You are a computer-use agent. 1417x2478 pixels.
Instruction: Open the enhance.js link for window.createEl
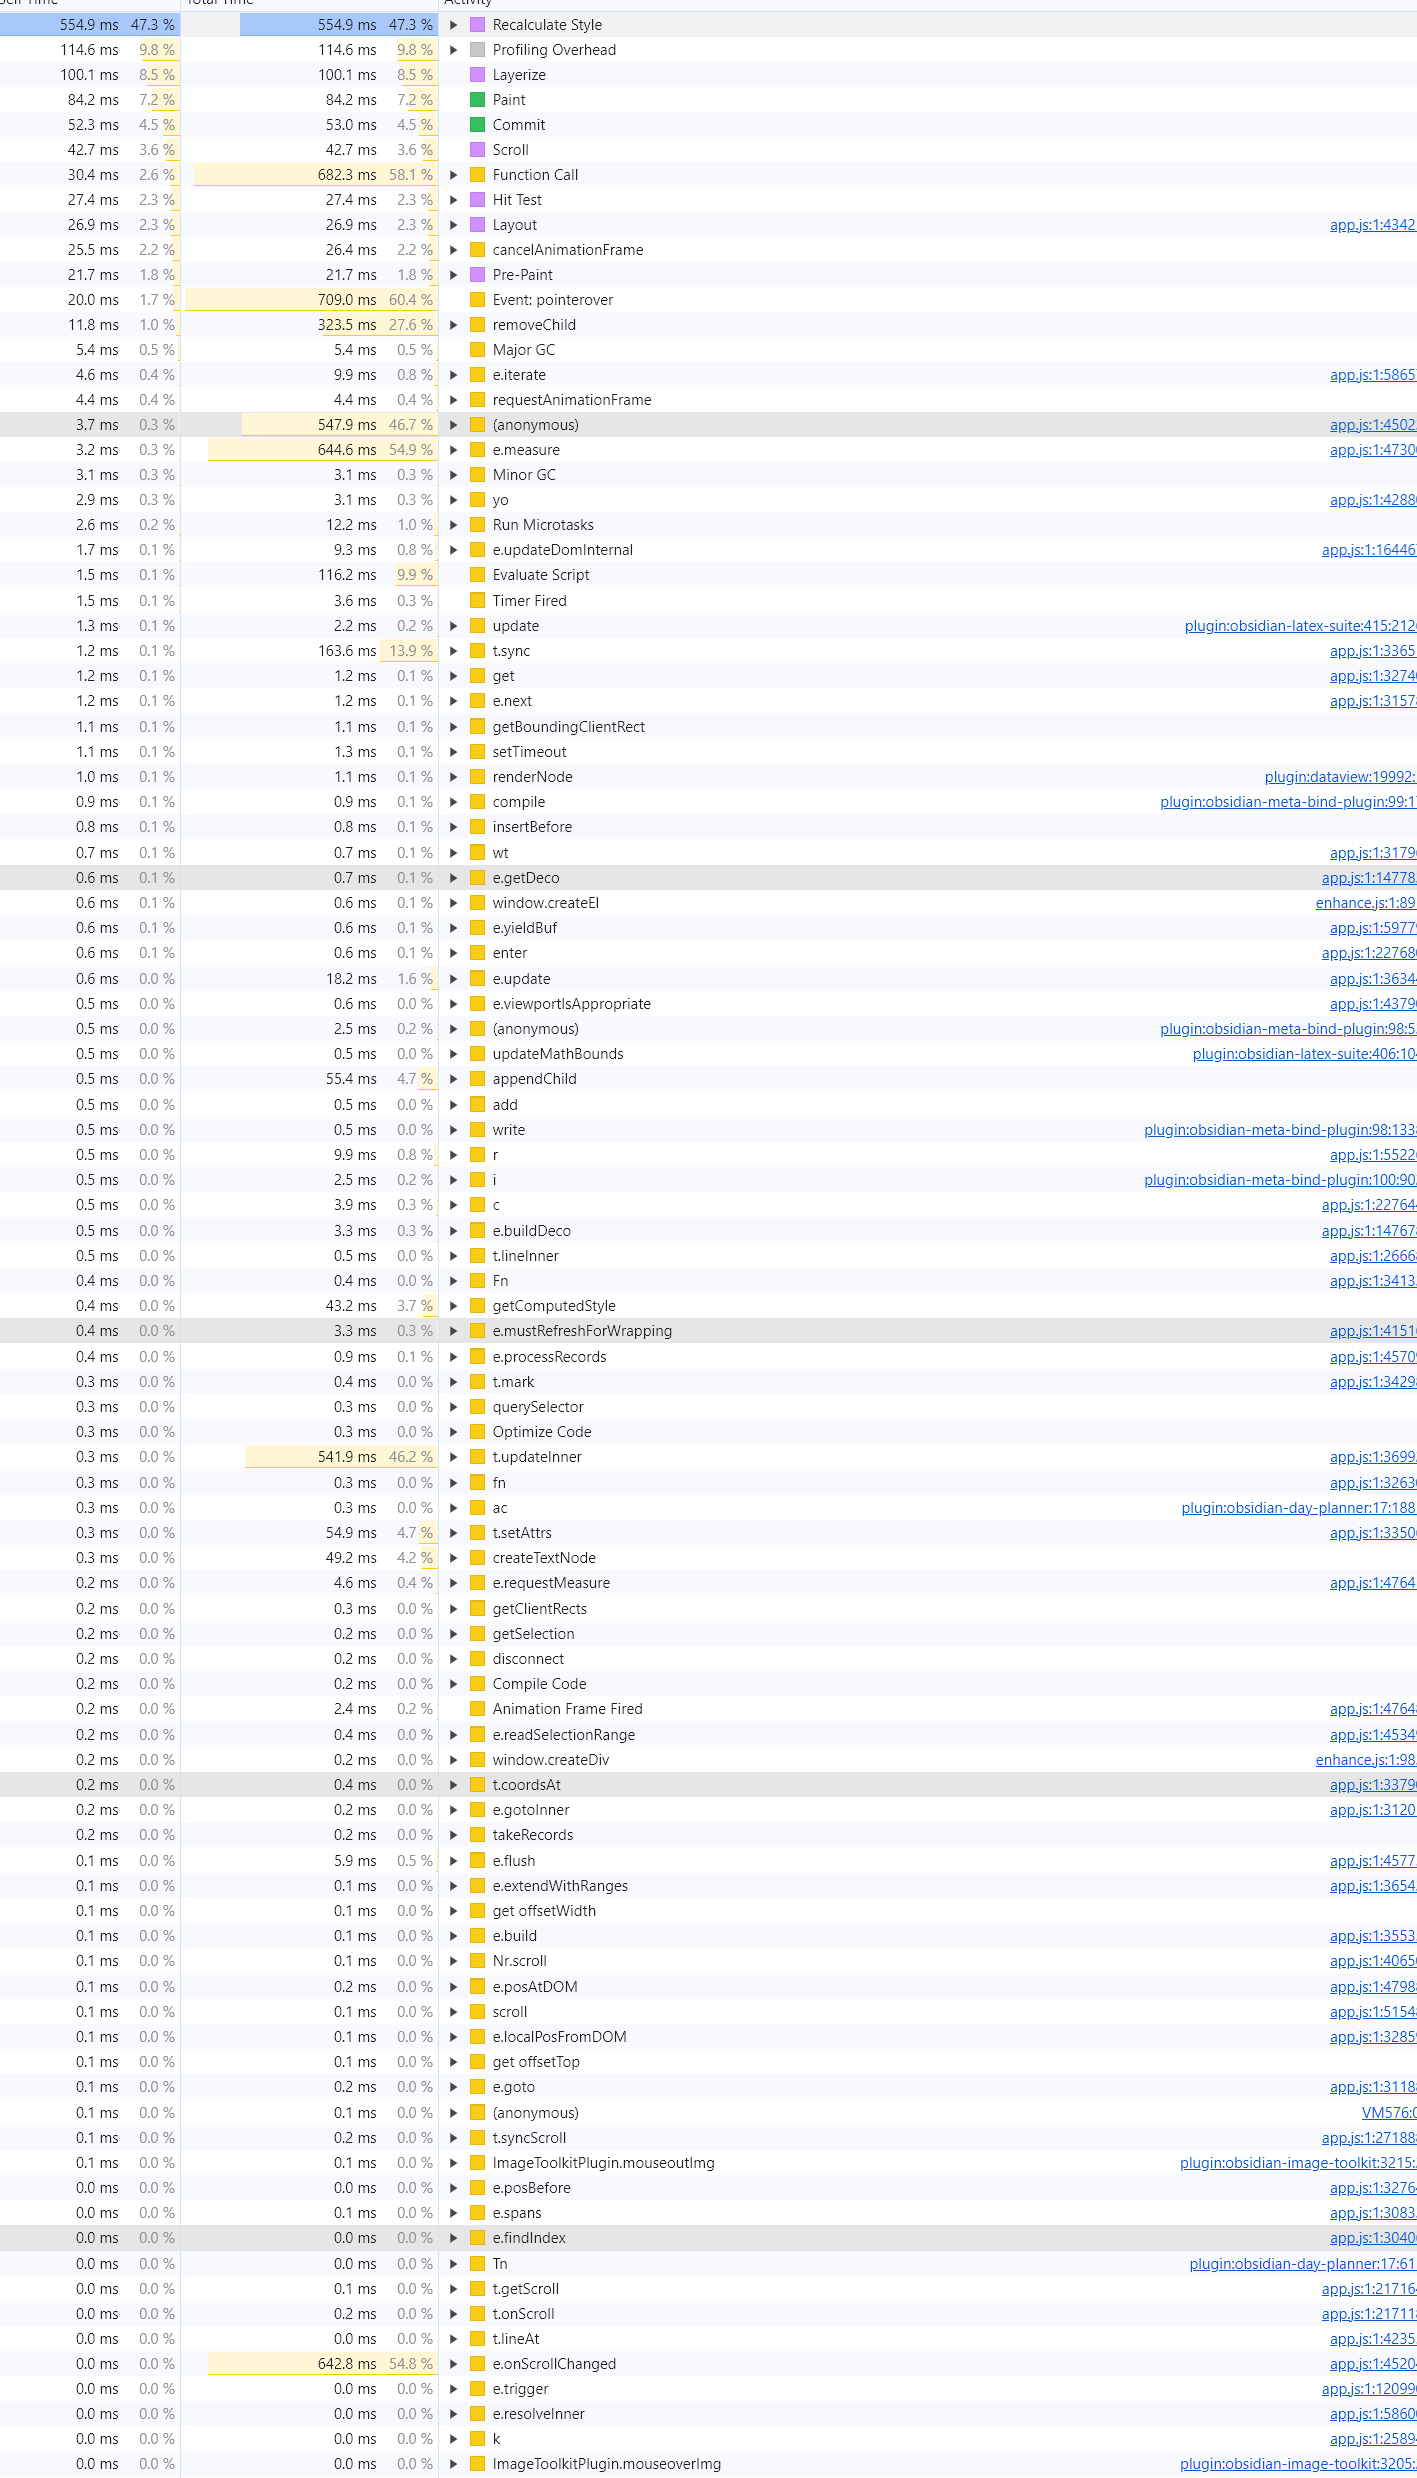(x=1365, y=903)
